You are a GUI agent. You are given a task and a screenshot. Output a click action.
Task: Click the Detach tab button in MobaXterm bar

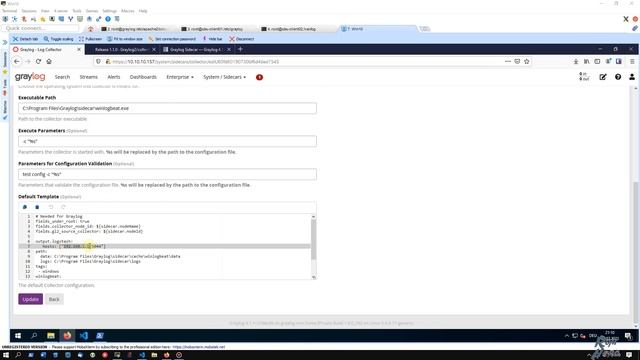(x=25, y=39)
